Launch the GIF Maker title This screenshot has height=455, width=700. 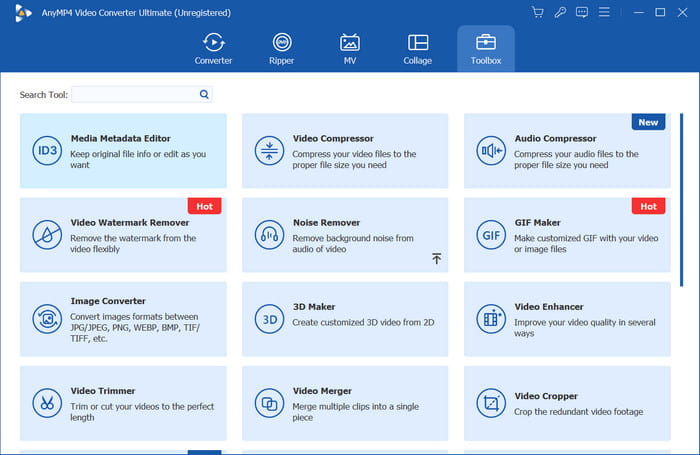click(537, 222)
